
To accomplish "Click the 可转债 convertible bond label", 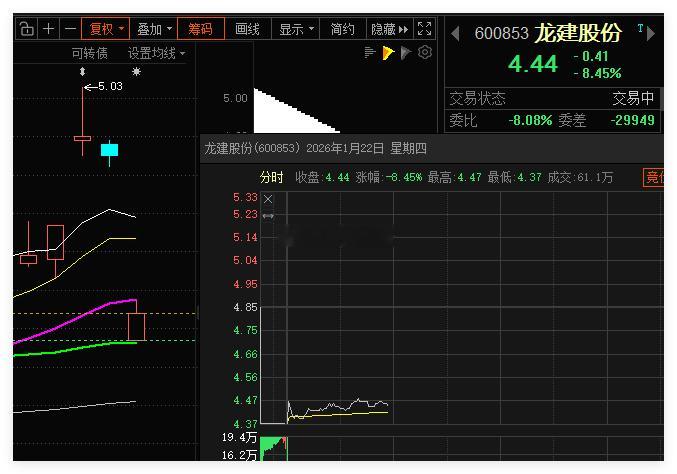I will tap(90, 53).
